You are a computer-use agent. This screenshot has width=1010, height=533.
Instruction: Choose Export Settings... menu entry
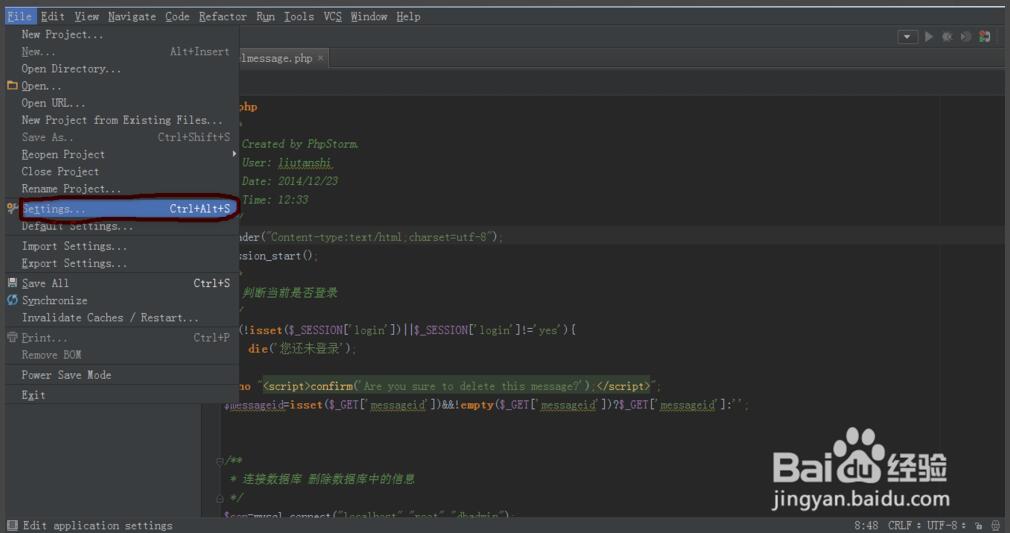[122, 263]
